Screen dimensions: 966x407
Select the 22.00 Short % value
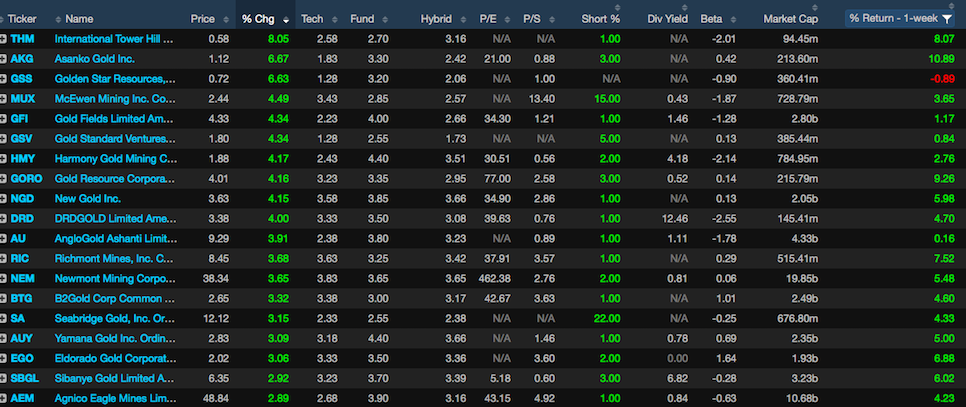pos(607,318)
